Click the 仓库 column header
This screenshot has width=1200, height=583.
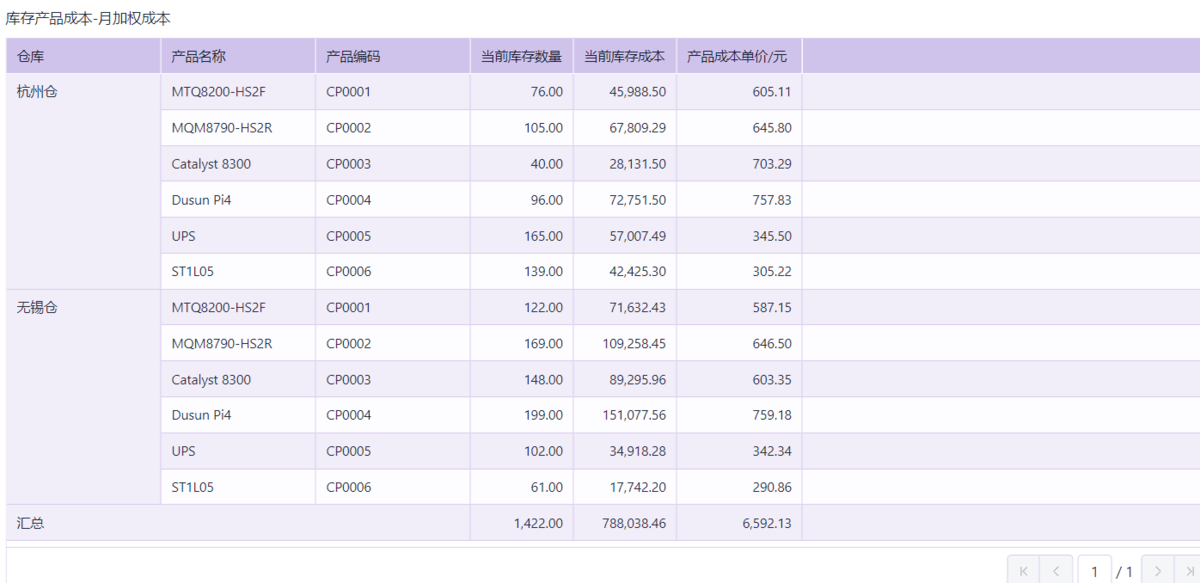coord(31,56)
